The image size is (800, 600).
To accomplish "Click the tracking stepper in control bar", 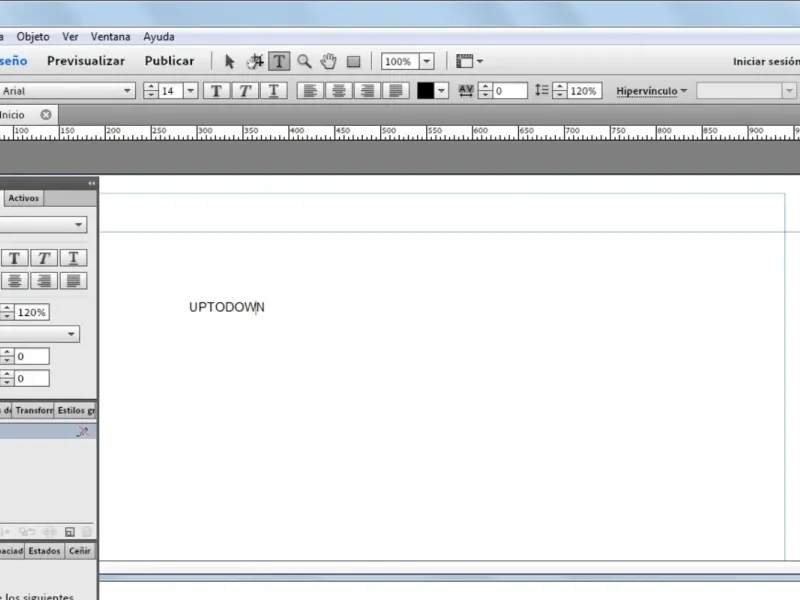I will click(x=485, y=91).
